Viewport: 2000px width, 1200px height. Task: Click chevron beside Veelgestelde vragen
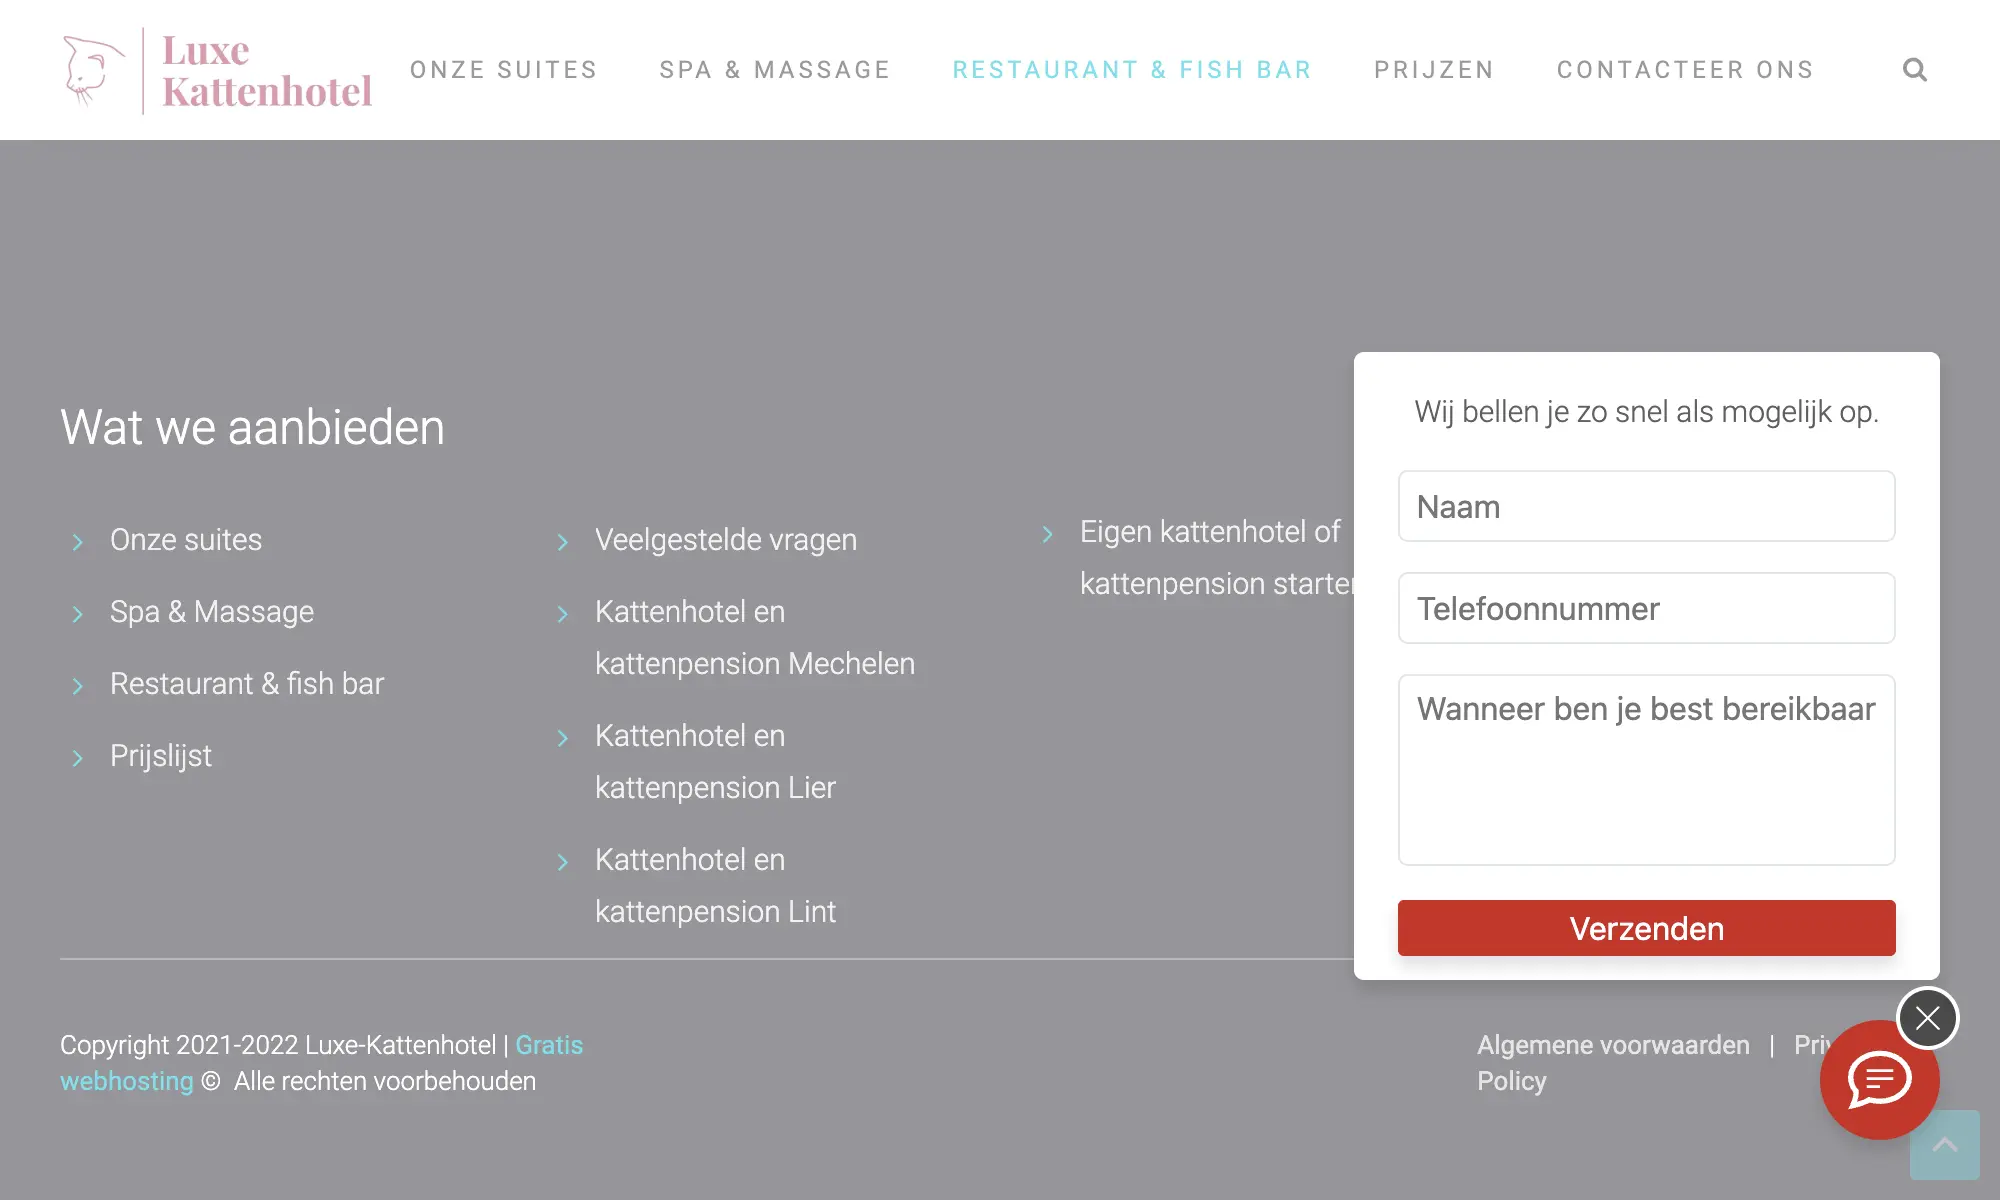[x=563, y=542]
